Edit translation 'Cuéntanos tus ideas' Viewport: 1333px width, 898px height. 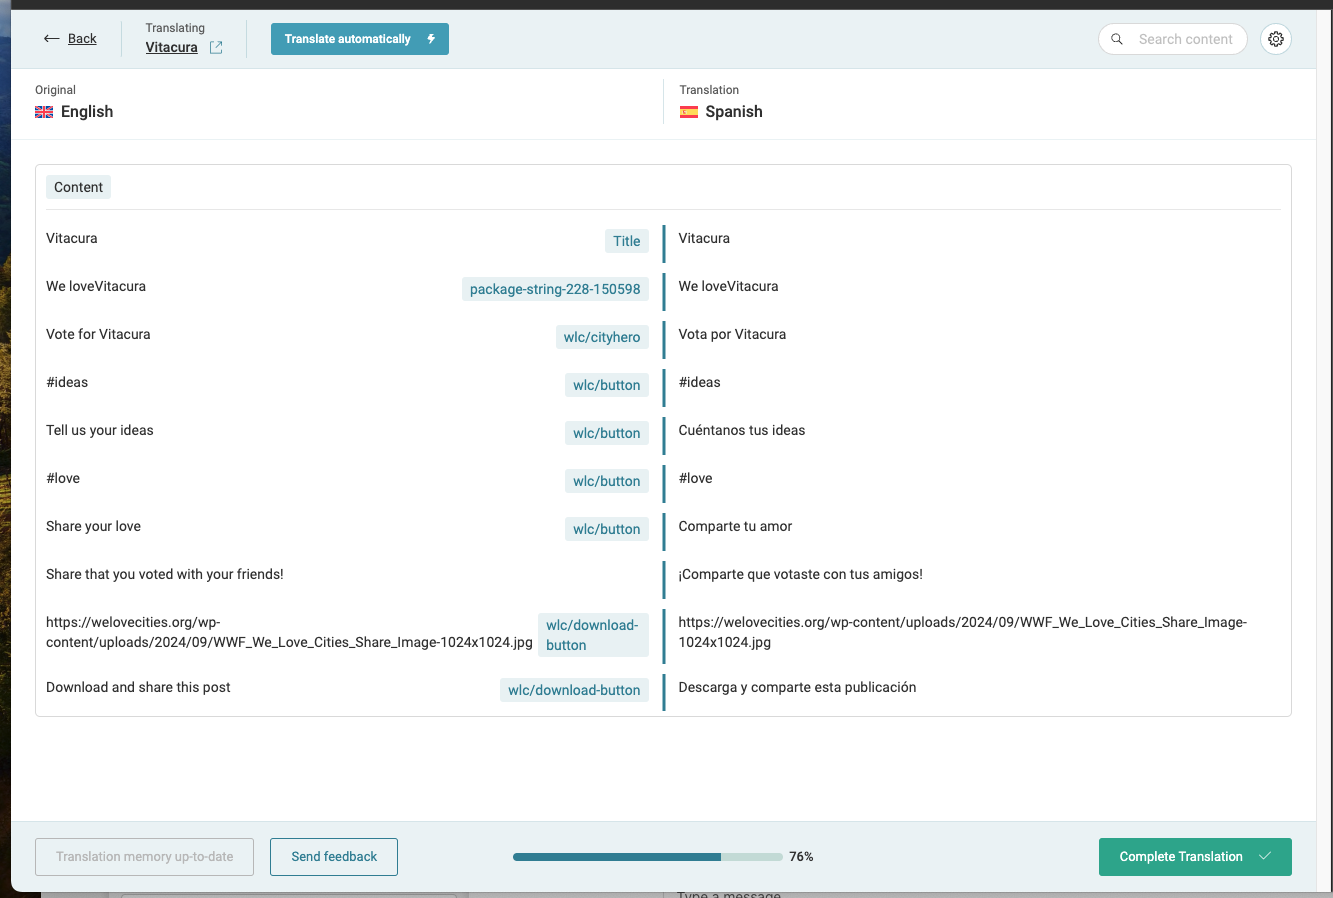[742, 430]
